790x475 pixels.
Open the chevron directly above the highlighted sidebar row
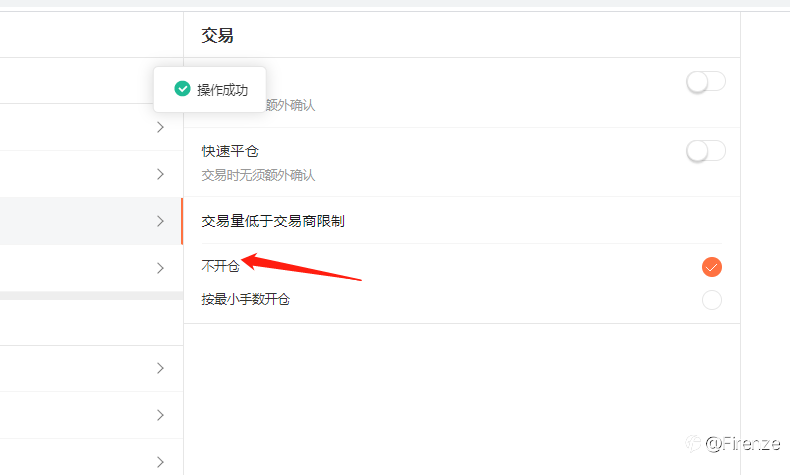point(160,174)
